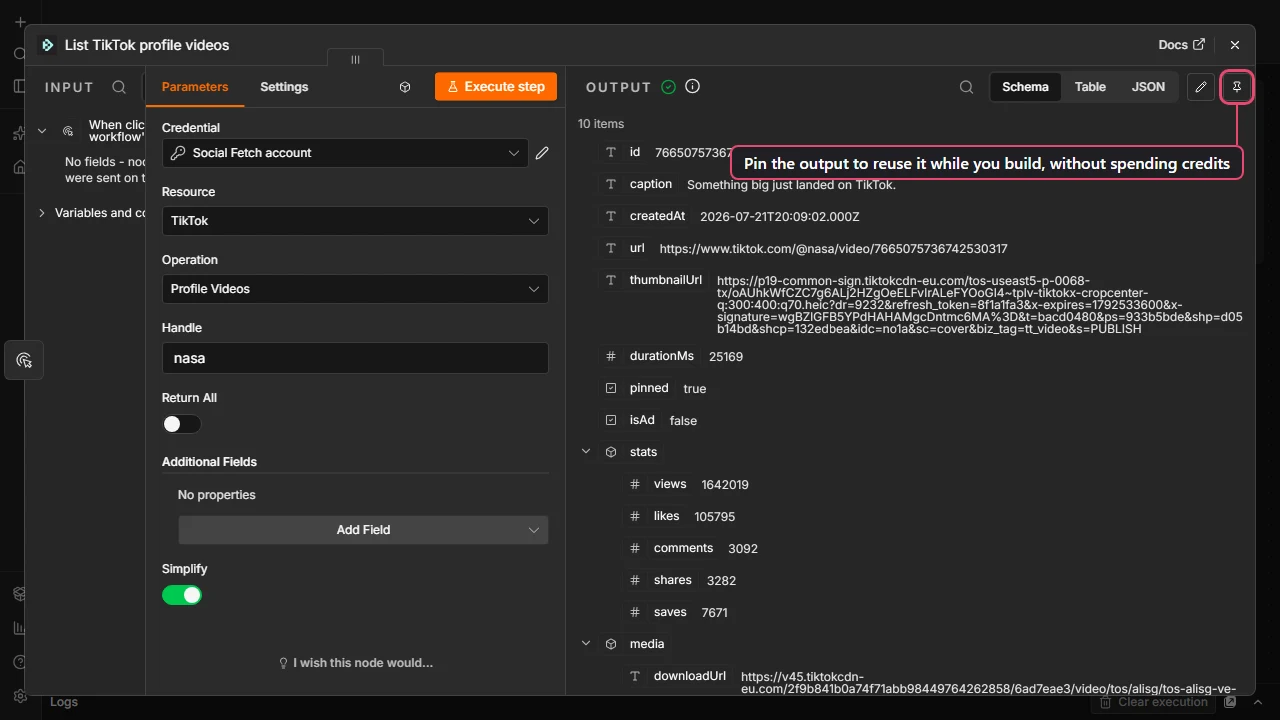Open the Credential dropdown
Viewport: 1280px width, 720px height.
pos(345,153)
